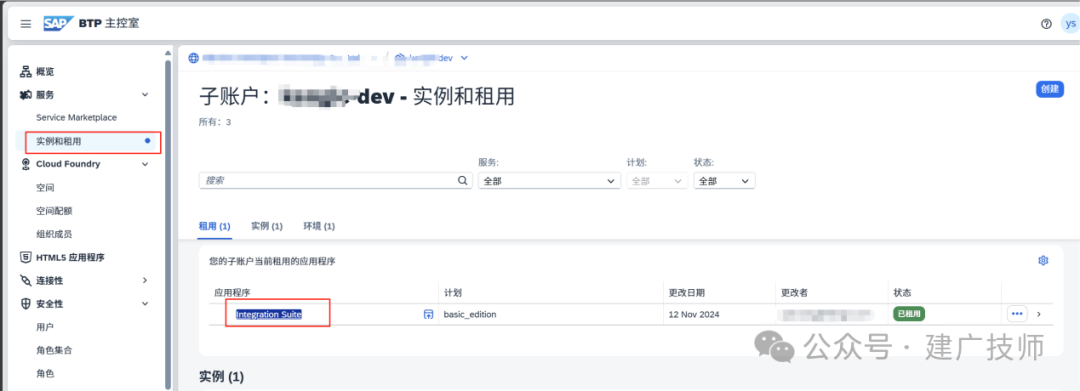Click the 计划 column header
The image size is (1080, 391).
point(453,293)
